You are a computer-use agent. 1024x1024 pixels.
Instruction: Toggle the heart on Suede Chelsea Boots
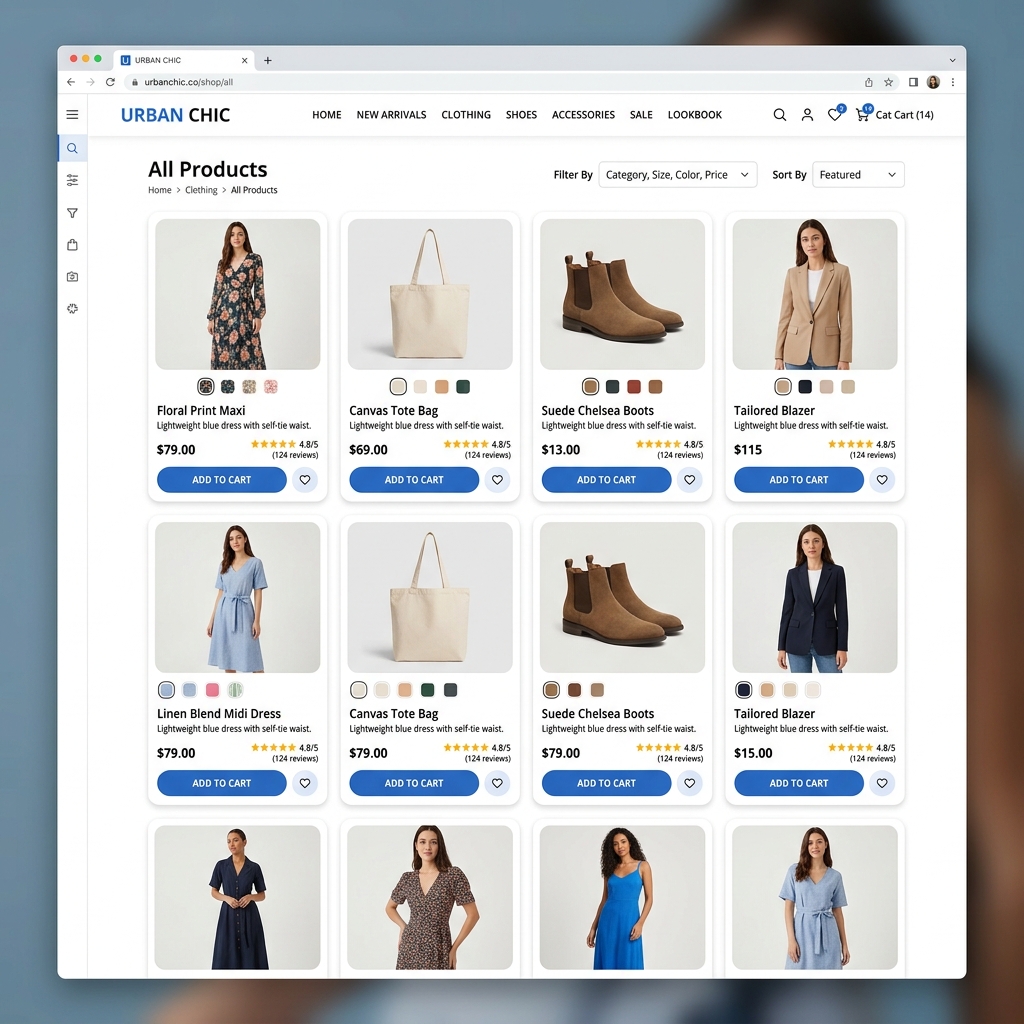(x=690, y=480)
